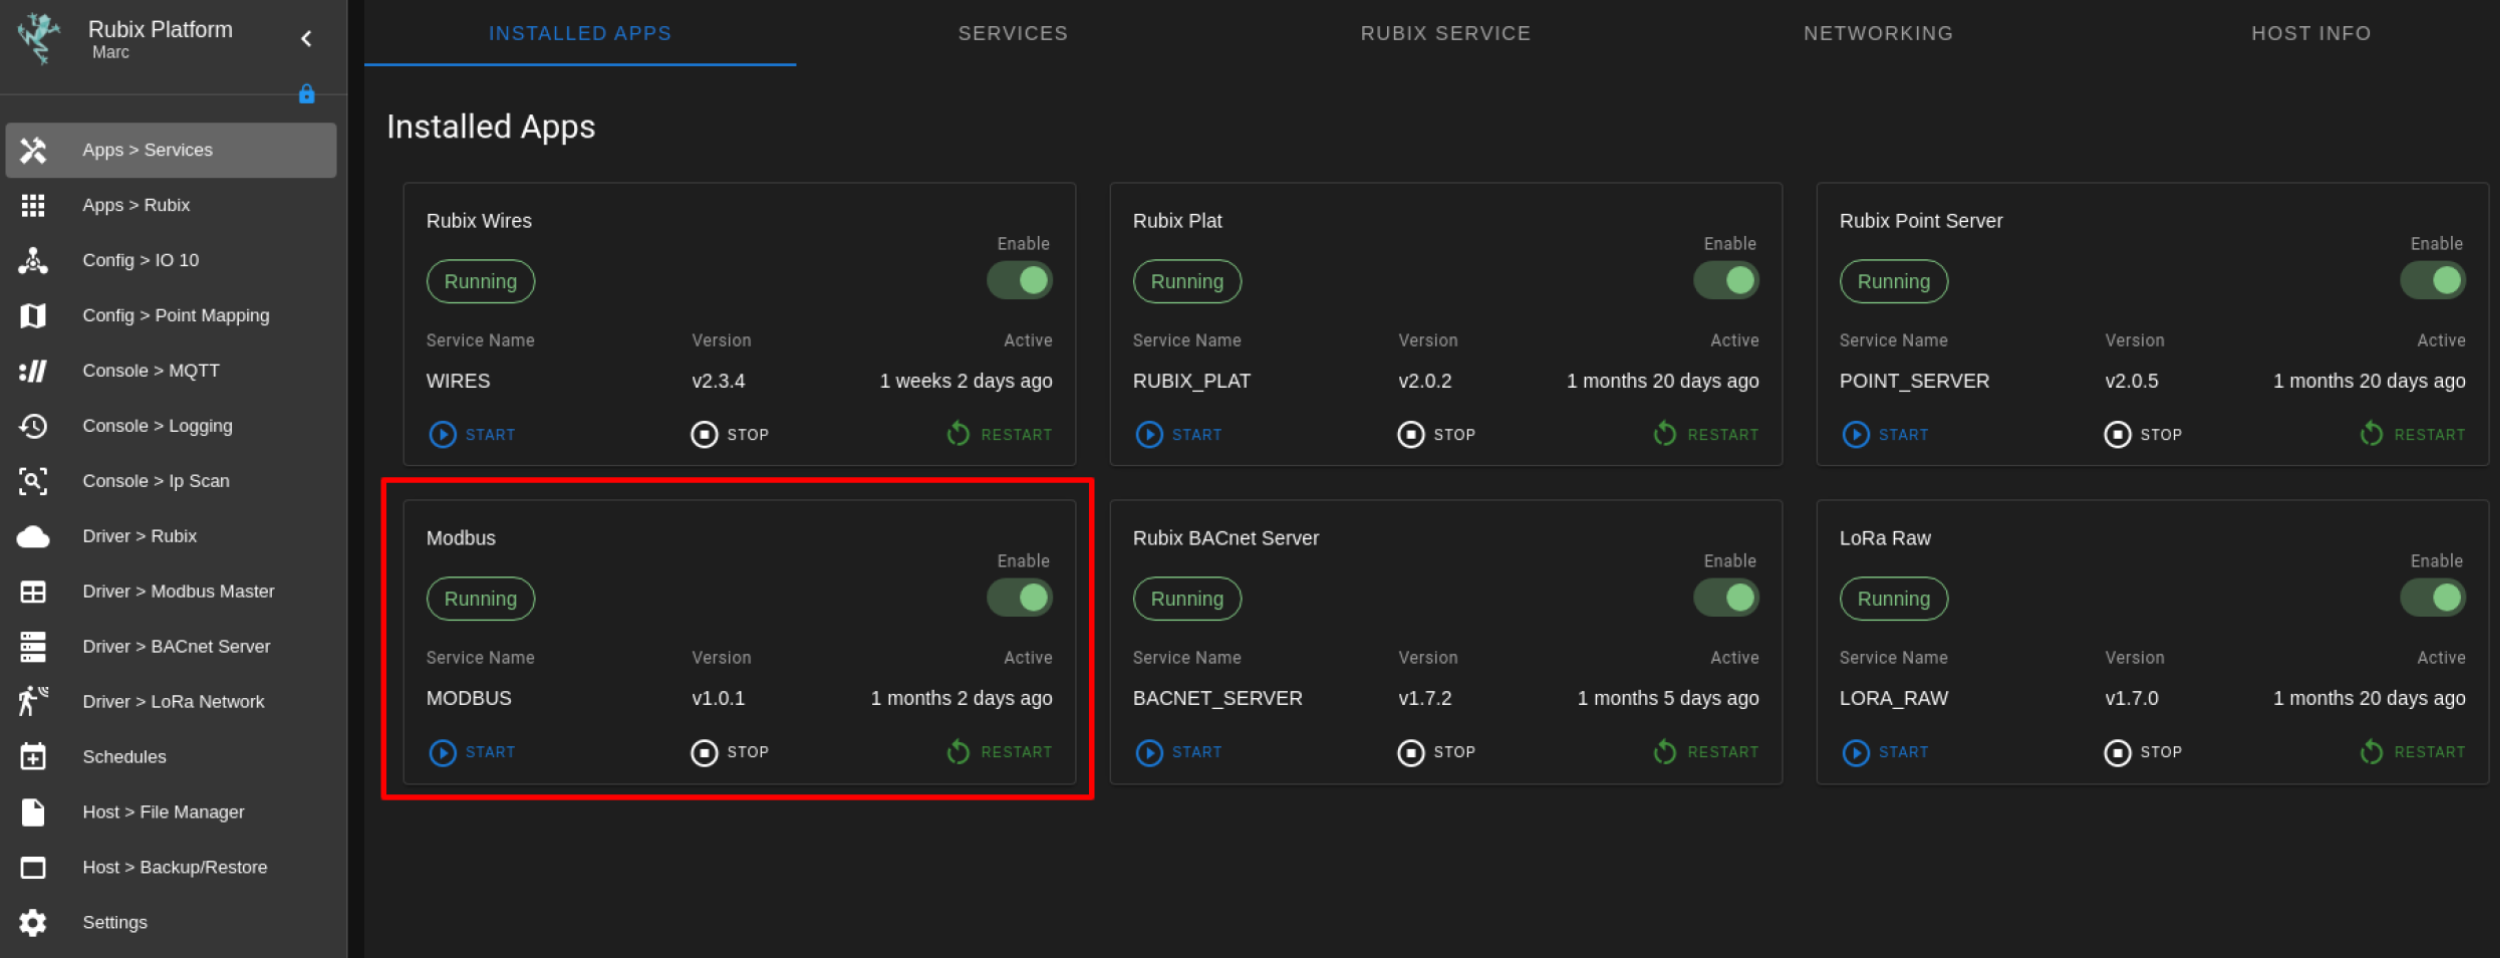Stop the RUBIX_PLAT service
Image resolution: width=2500 pixels, height=958 pixels.
(1437, 435)
